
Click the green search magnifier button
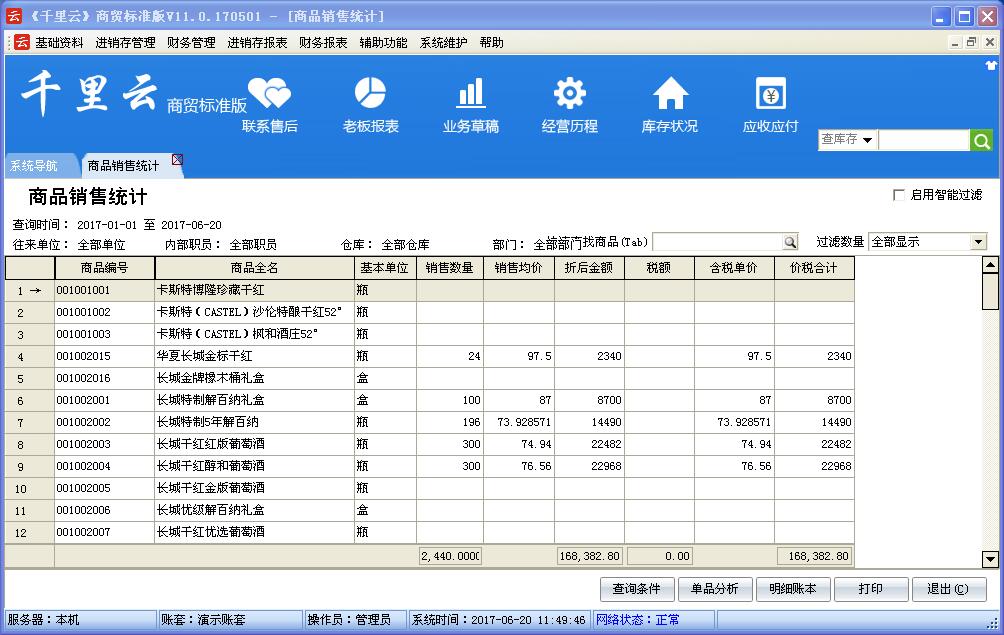(982, 141)
